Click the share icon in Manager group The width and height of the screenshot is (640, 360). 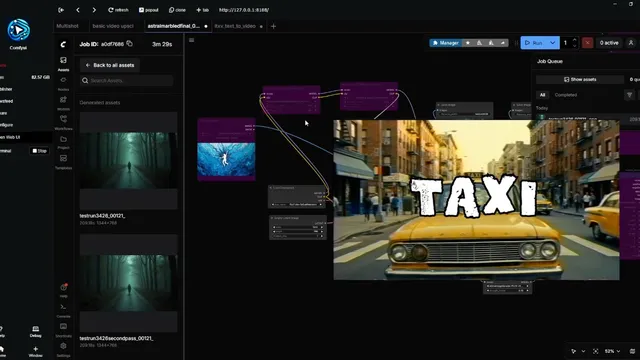[503, 43]
